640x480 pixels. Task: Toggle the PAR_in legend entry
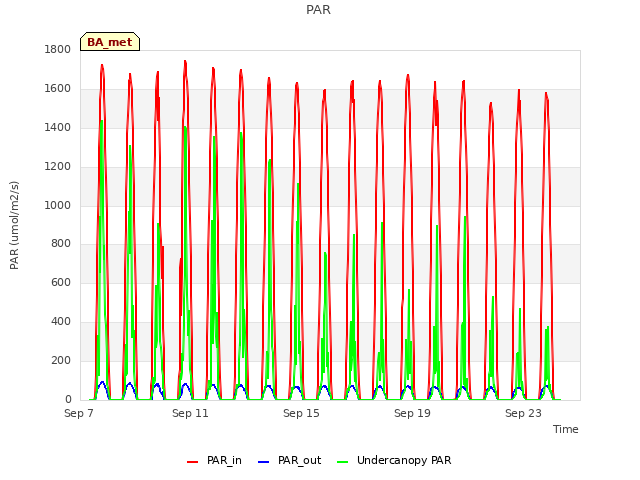click(x=214, y=460)
